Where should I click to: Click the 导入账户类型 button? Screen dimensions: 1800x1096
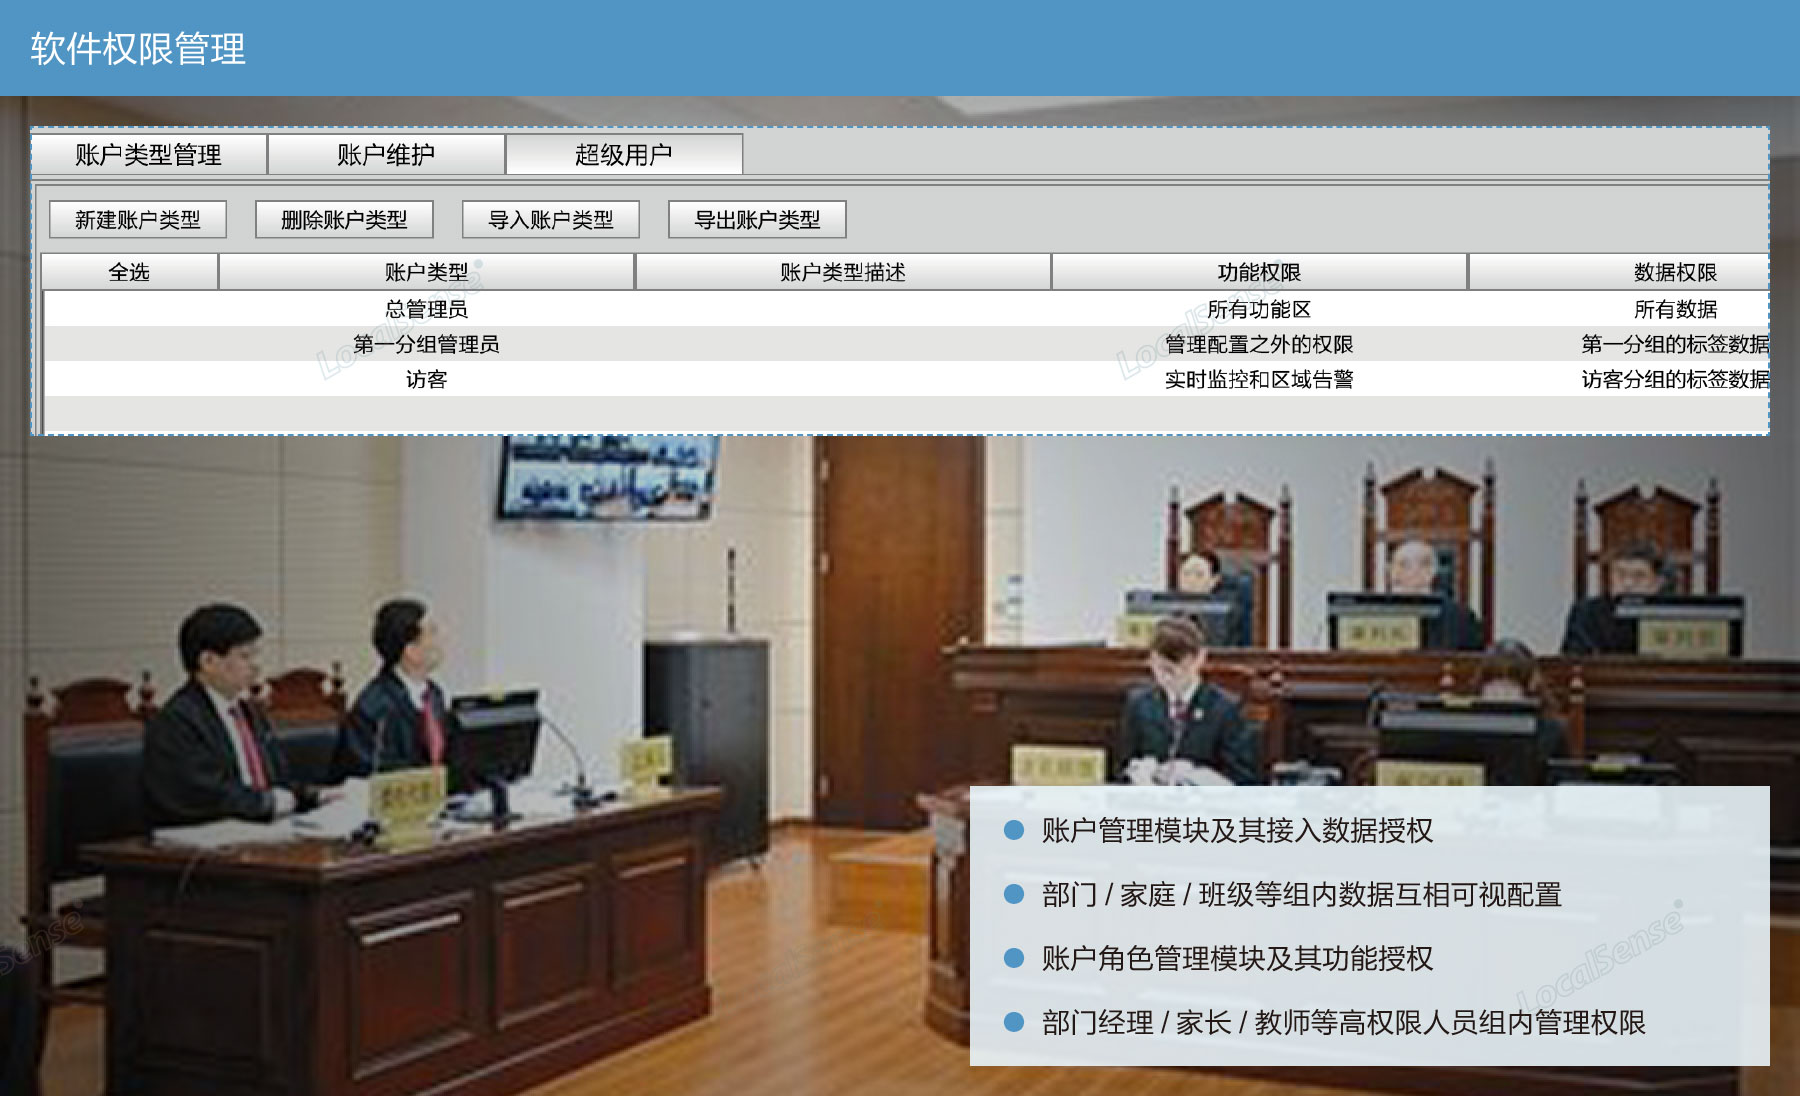click(x=551, y=220)
